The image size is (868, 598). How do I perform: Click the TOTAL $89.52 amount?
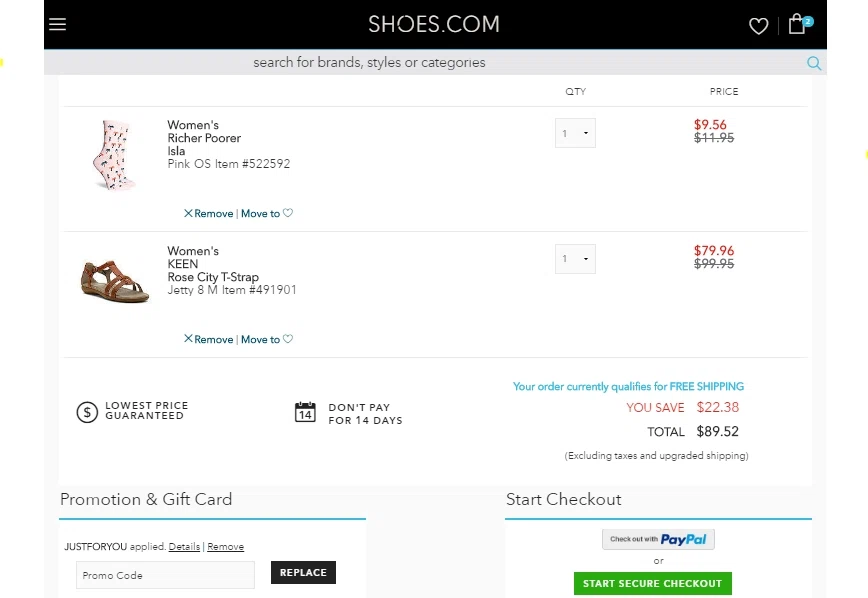click(717, 431)
